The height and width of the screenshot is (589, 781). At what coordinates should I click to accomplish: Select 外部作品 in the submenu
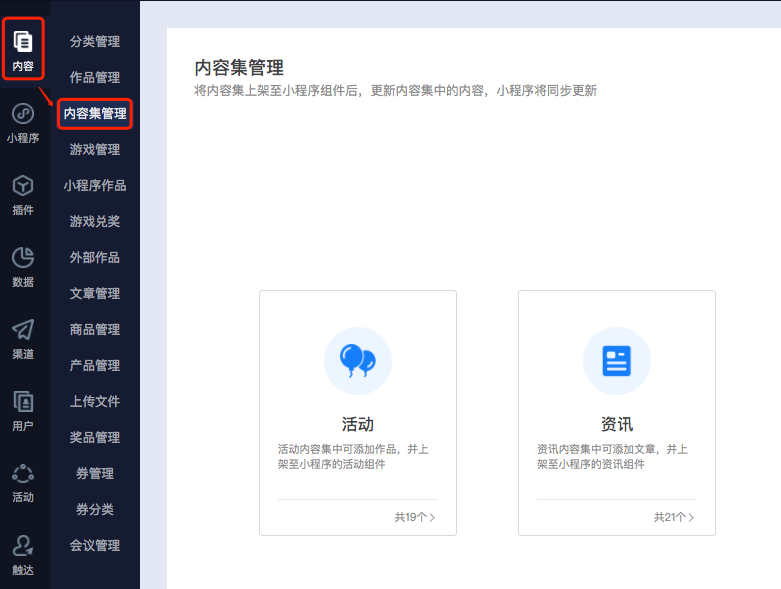pos(95,257)
